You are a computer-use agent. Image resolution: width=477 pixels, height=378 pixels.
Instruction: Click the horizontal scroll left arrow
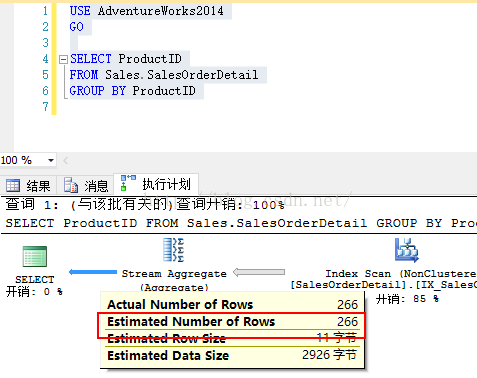click(66, 160)
